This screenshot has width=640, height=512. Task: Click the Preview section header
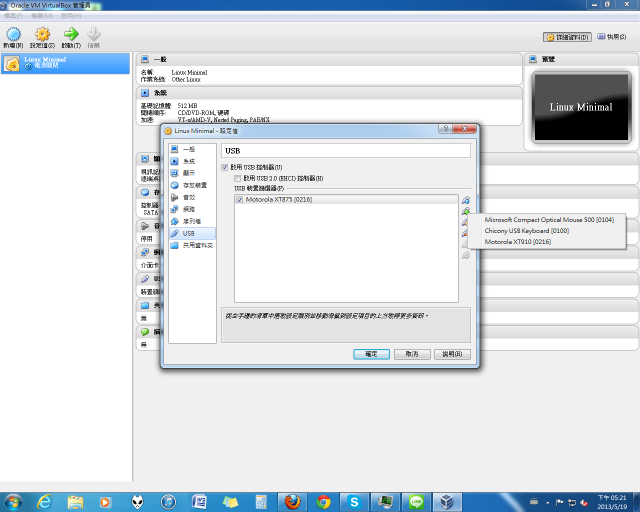[582, 59]
